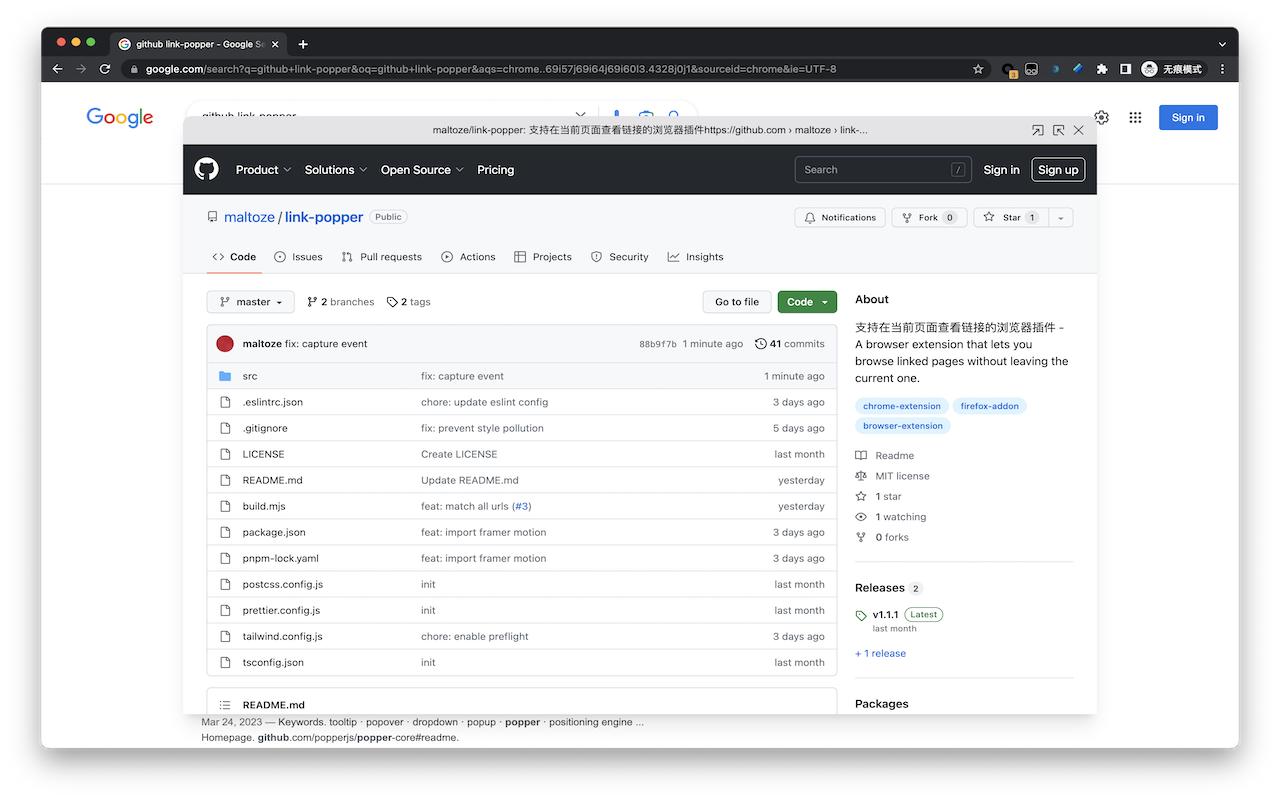The width and height of the screenshot is (1280, 800).
Task: Switch to the Code tab
Action: pyautogui.click(x=234, y=257)
